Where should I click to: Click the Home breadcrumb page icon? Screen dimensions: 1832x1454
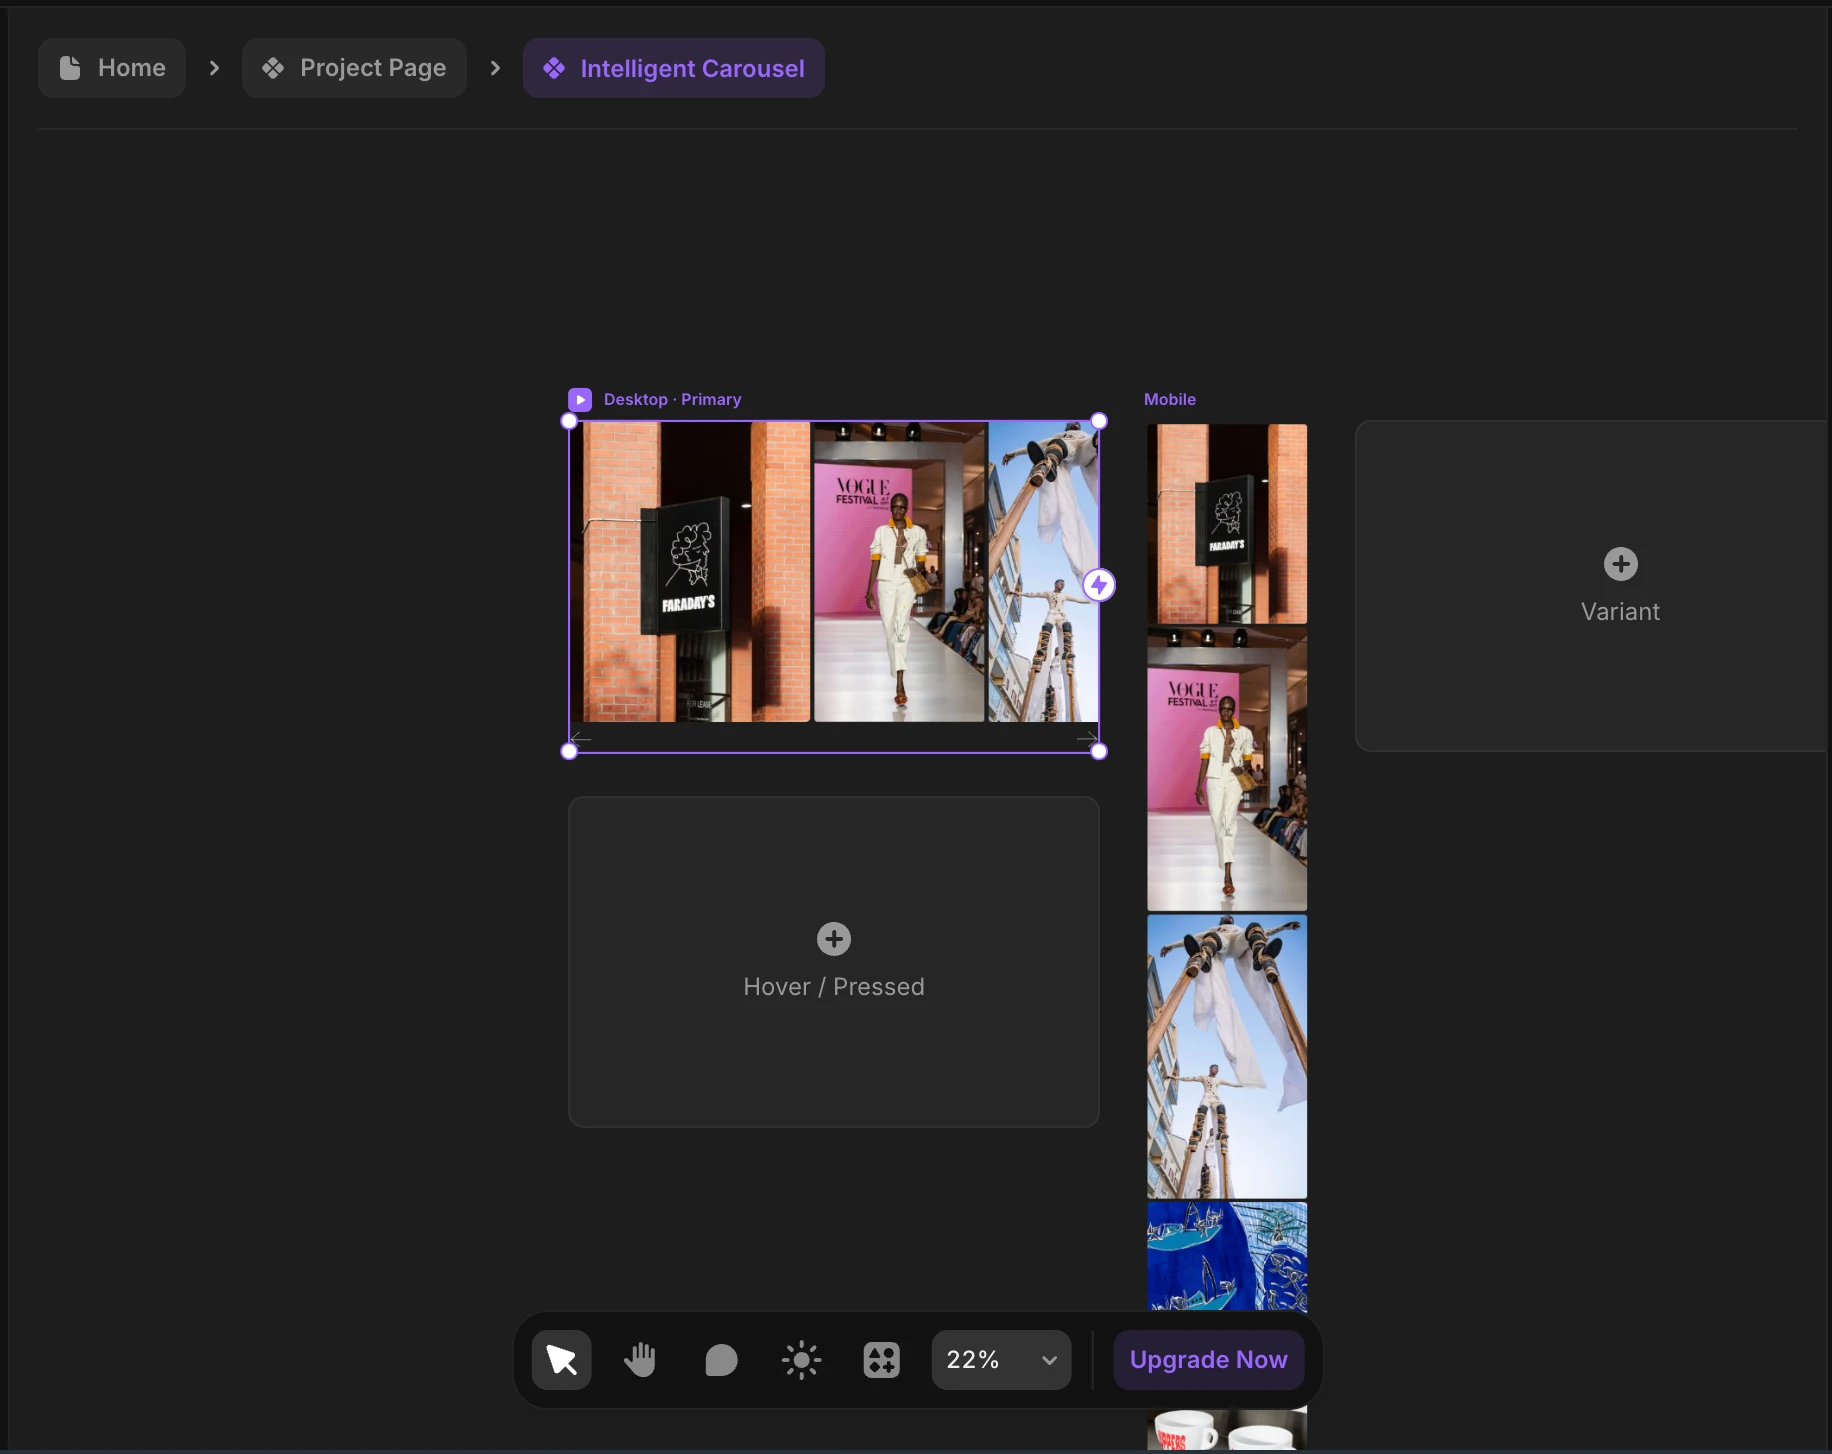click(70, 68)
